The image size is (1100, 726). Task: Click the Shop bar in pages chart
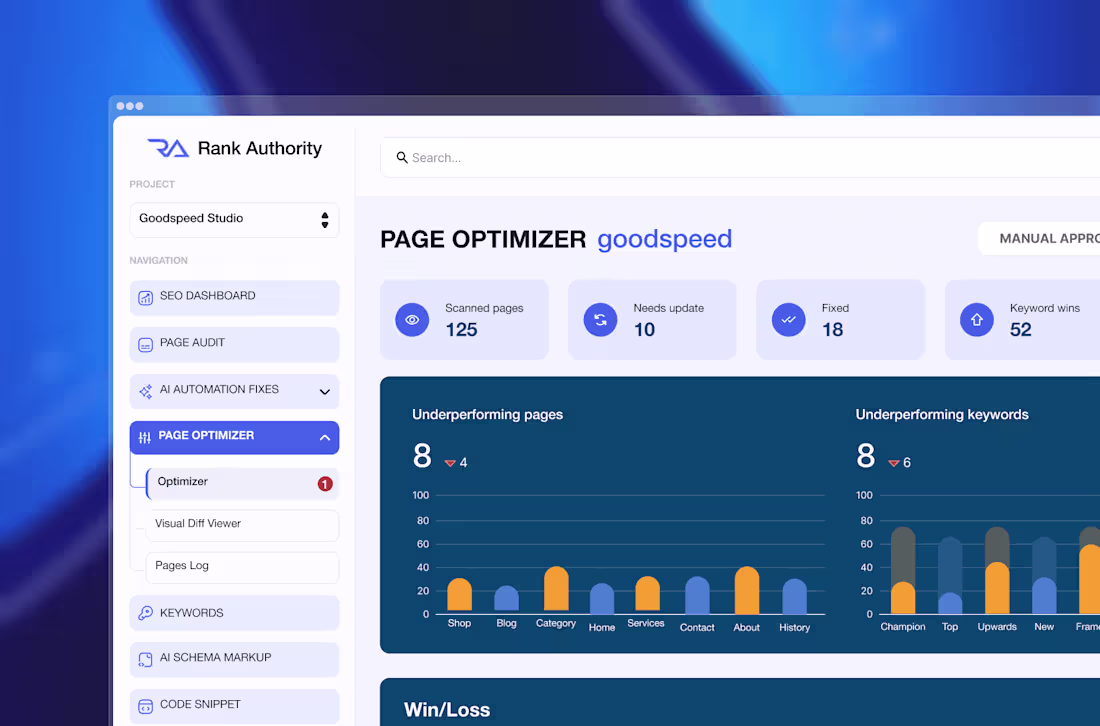(x=460, y=595)
